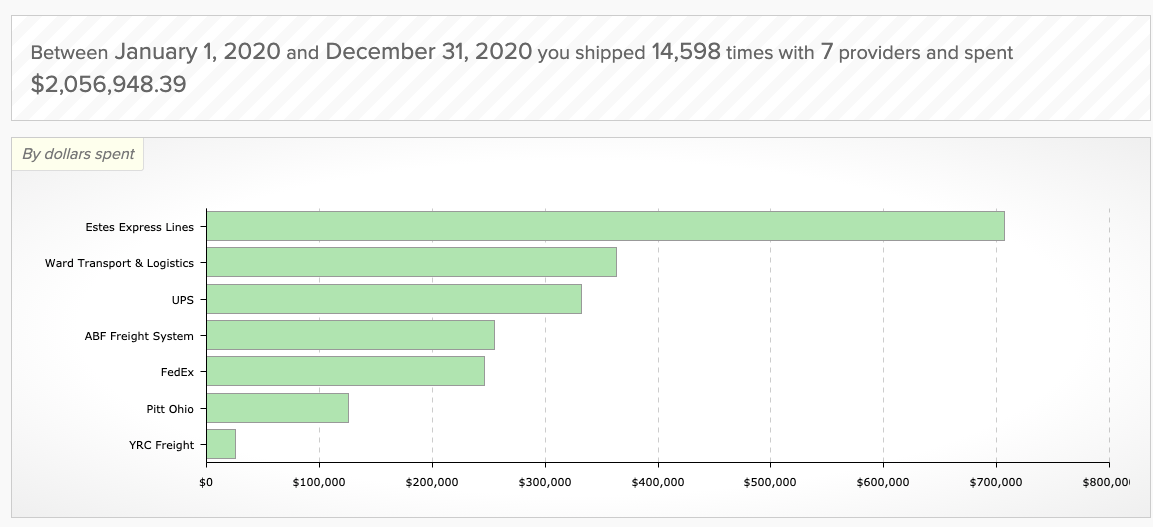Click the '$0' axis tick label

tap(206, 482)
